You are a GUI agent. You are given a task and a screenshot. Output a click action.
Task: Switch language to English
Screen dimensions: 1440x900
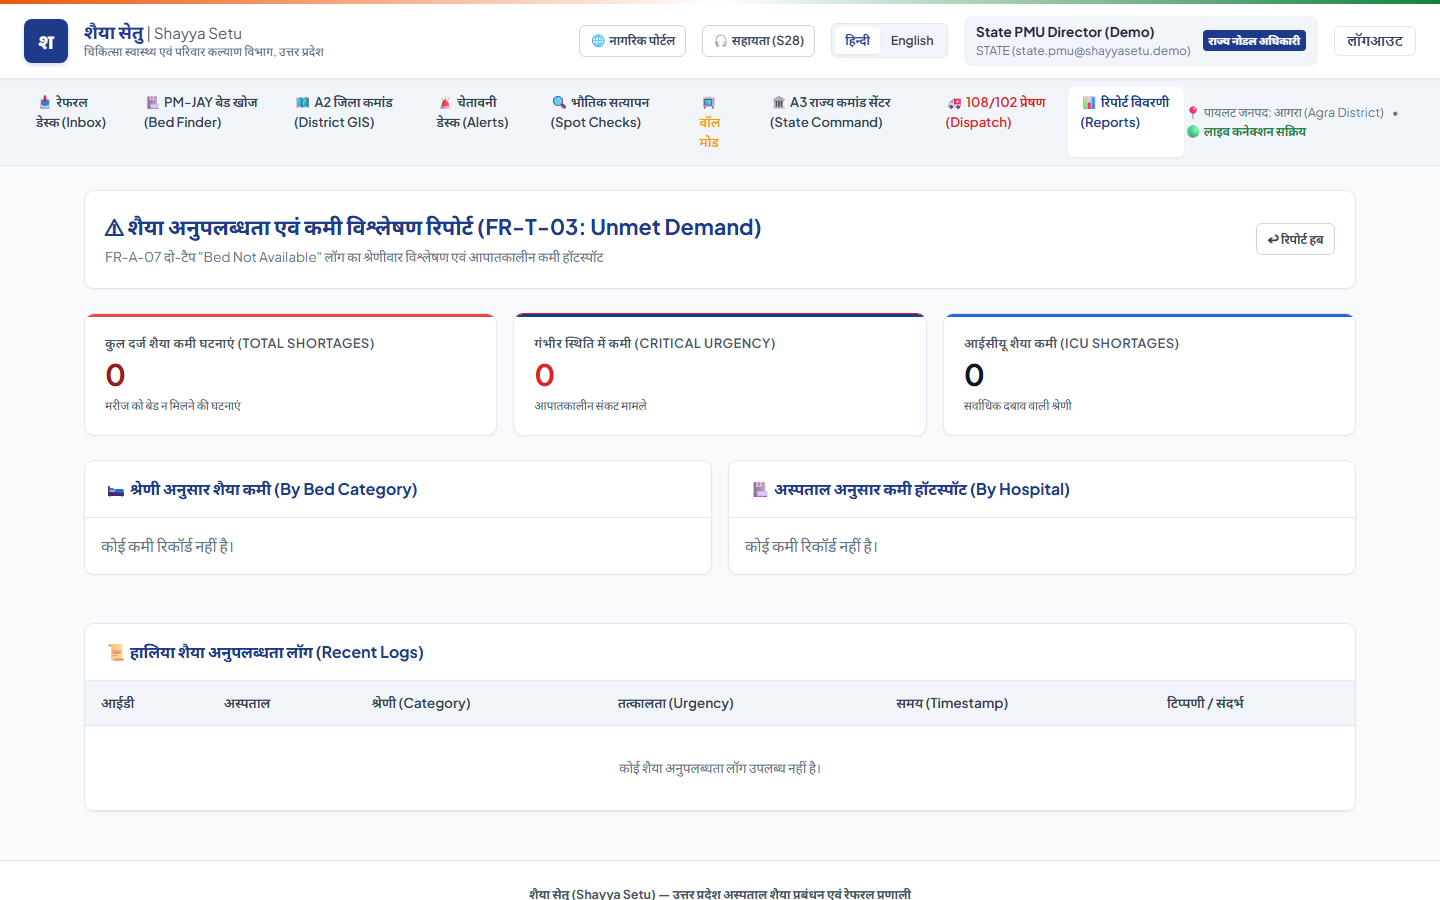pyautogui.click(x=912, y=41)
